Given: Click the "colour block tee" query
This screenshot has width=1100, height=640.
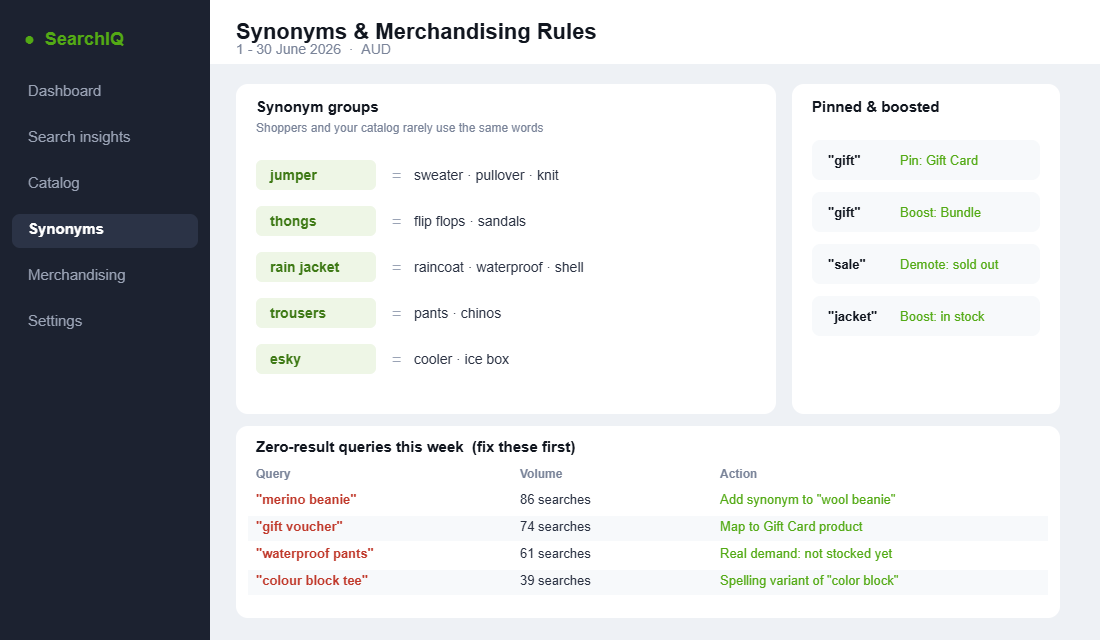Looking at the screenshot, I should [x=311, y=580].
